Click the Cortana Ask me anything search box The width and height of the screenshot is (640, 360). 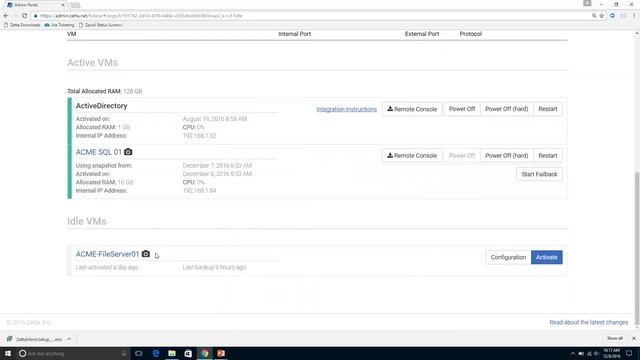tap(73, 353)
